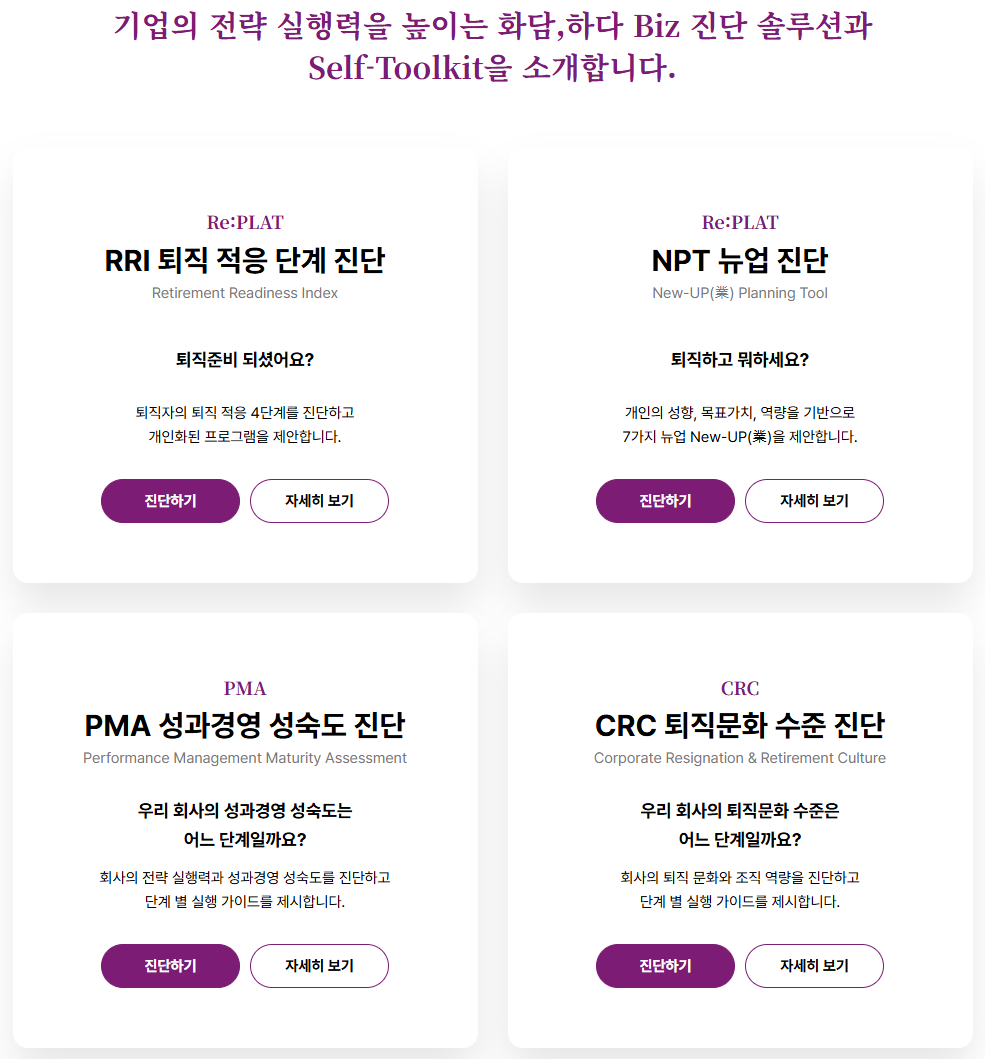Select the 'CRC 퇴직문화 수준 진단' heading
Image resolution: width=985 pixels, height=1059 pixels.
coord(739,726)
